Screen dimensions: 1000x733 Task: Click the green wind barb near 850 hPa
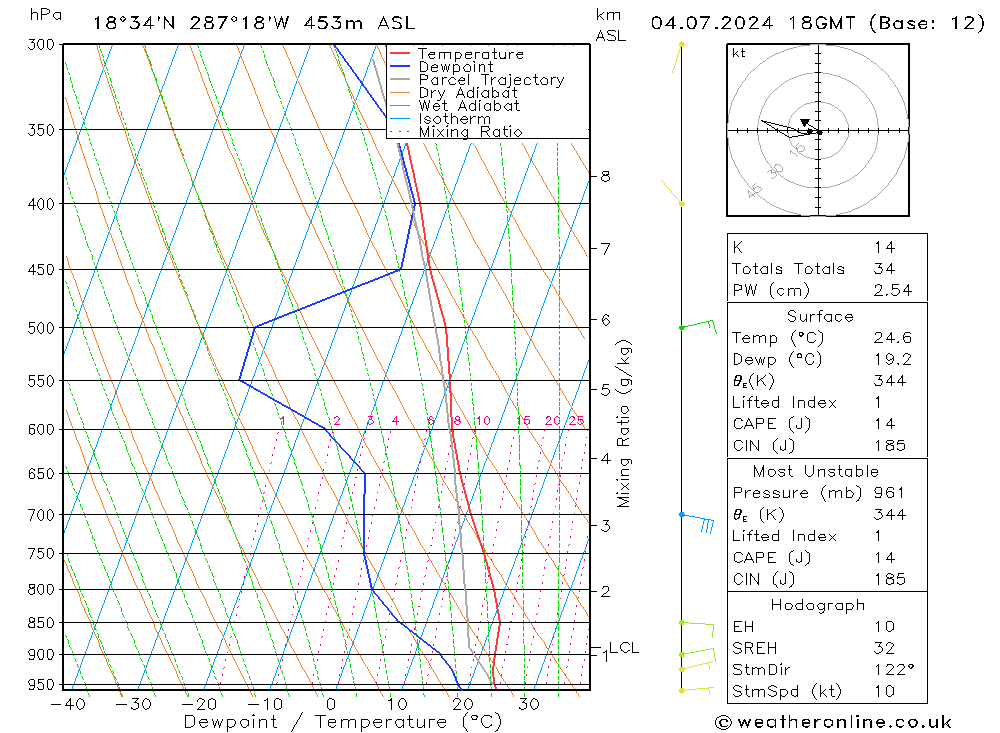tap(697, 628)
